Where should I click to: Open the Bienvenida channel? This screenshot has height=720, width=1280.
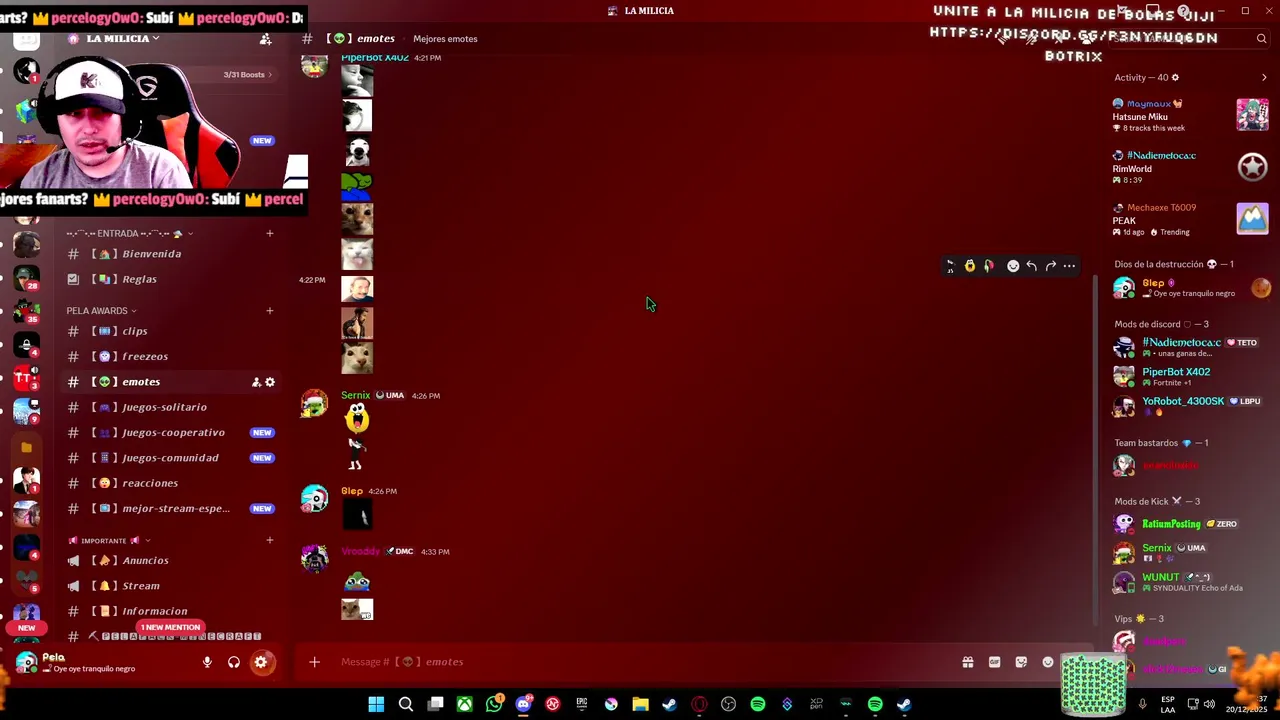tap(172, 254)
